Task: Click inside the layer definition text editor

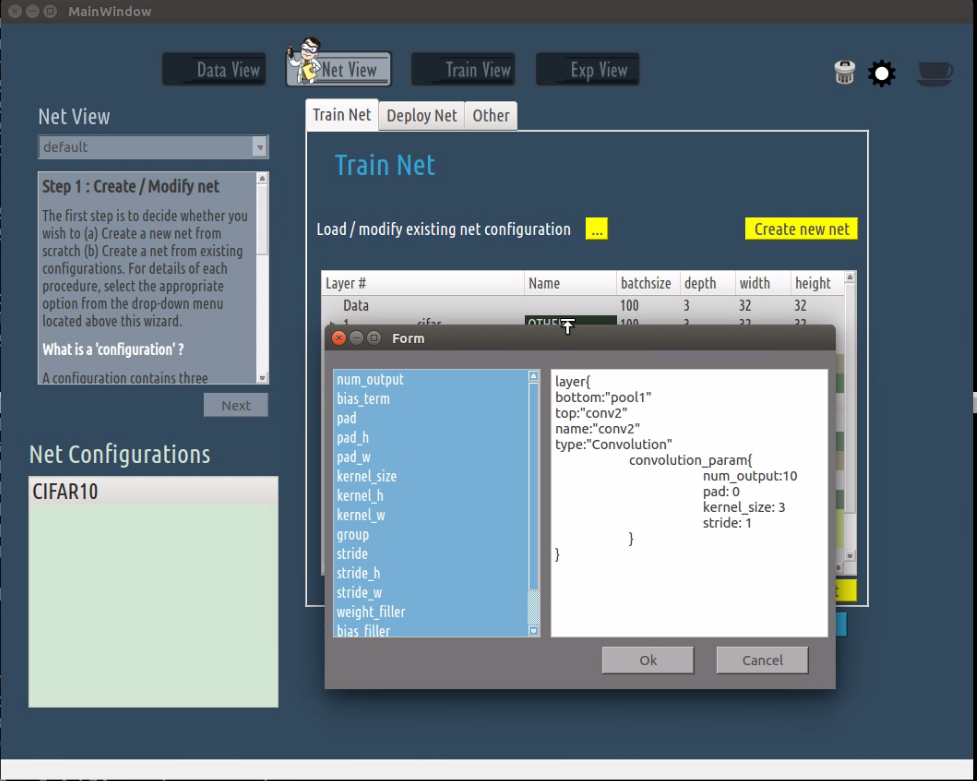Action: click(689, 590)
